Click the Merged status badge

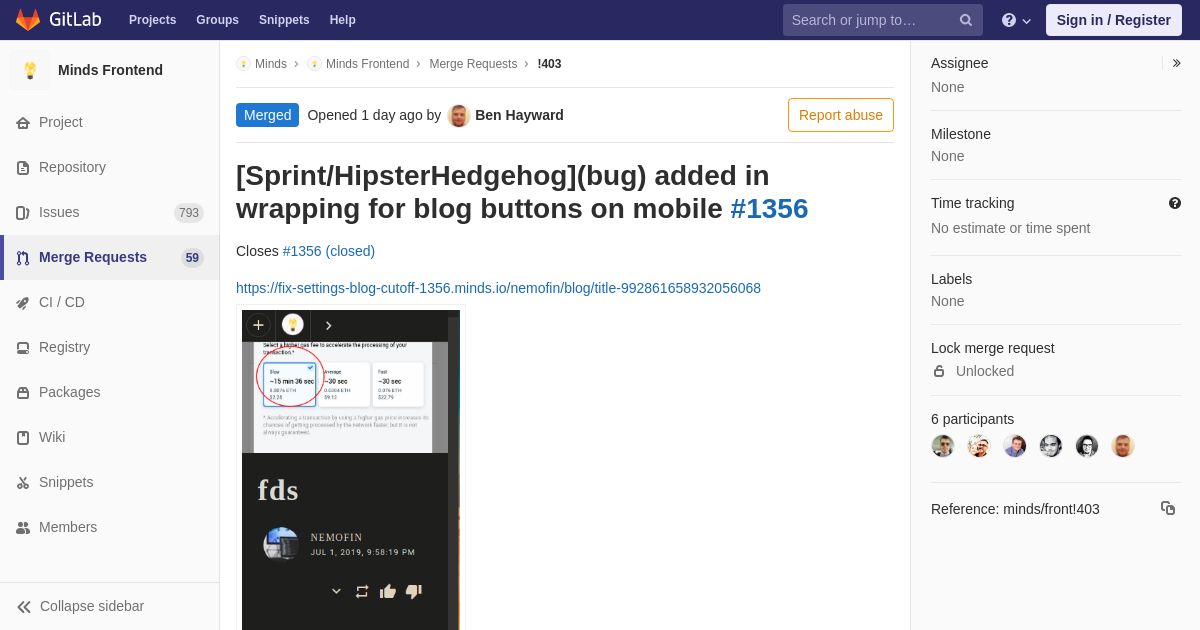[267, 115]
